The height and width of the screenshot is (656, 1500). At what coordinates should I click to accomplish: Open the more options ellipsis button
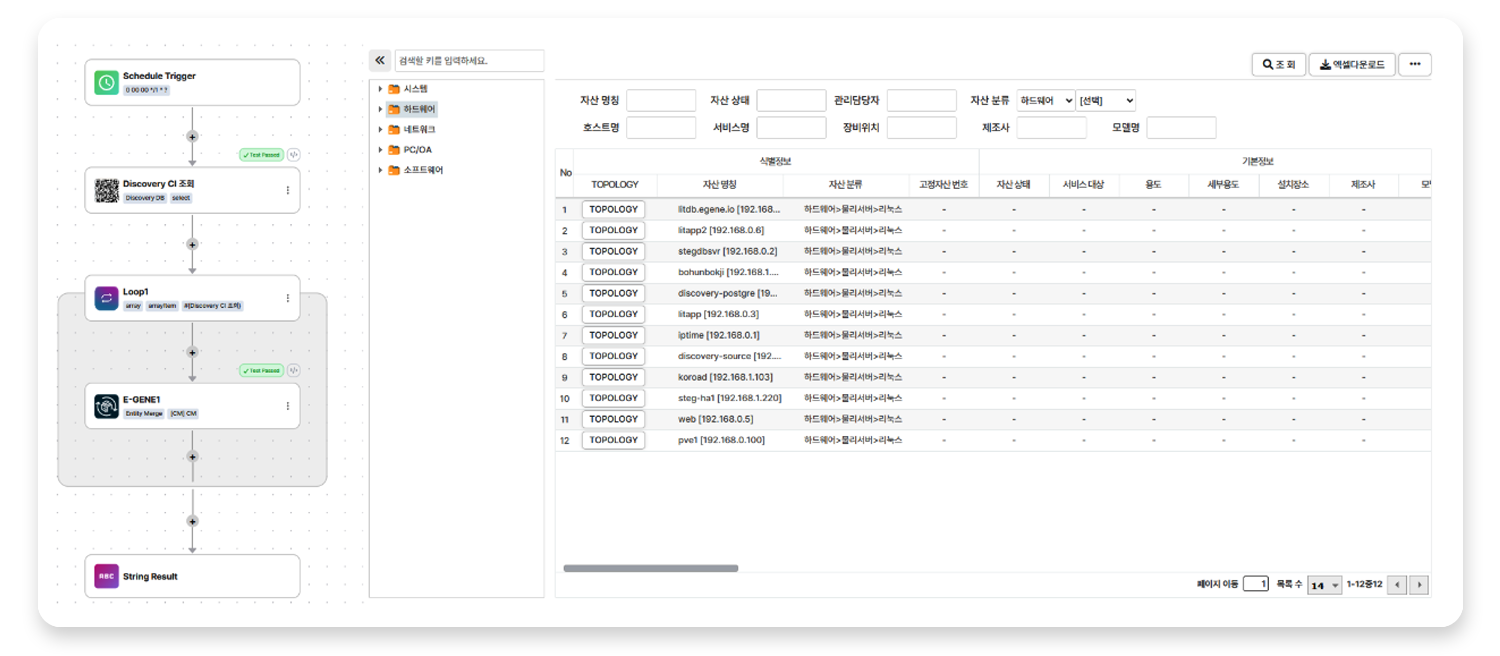(x=1415, y=65)
